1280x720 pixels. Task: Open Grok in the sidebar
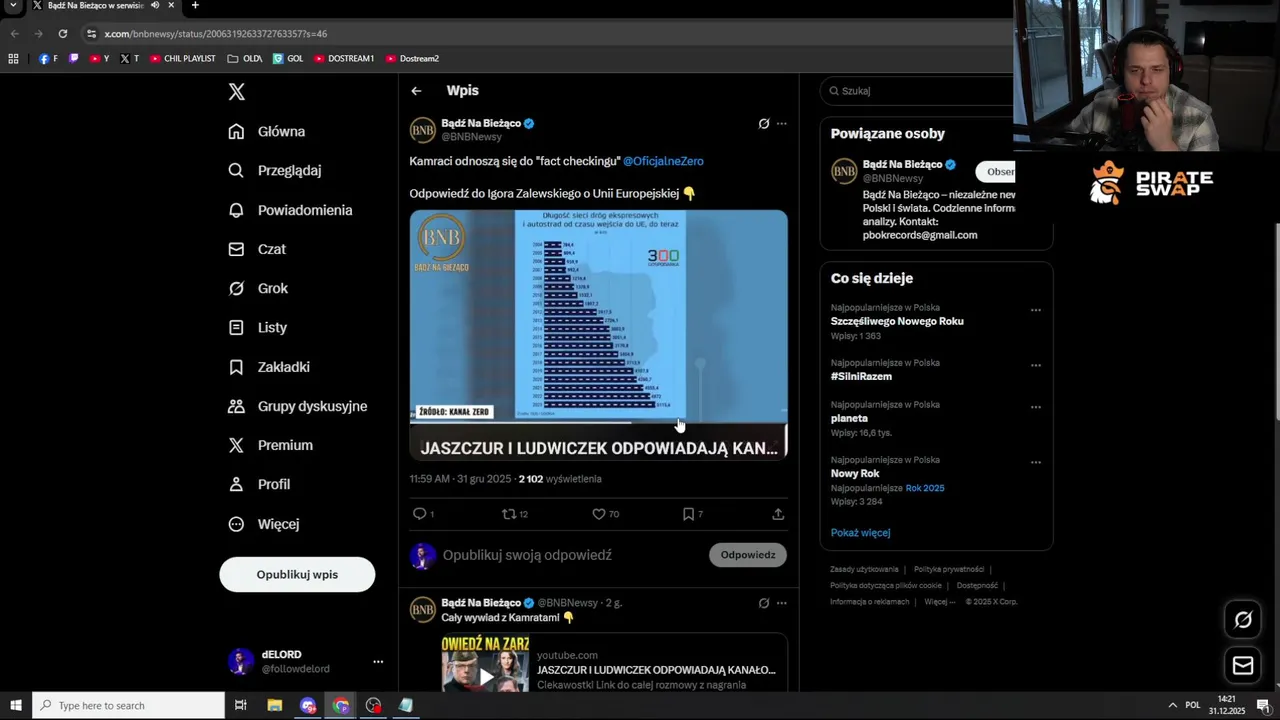[x=258, y=288]
